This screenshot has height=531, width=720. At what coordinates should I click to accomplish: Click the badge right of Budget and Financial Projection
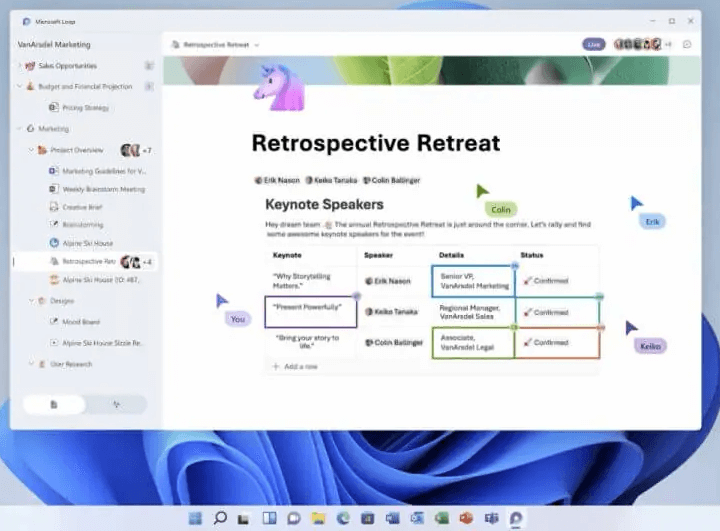pos(149,86)
